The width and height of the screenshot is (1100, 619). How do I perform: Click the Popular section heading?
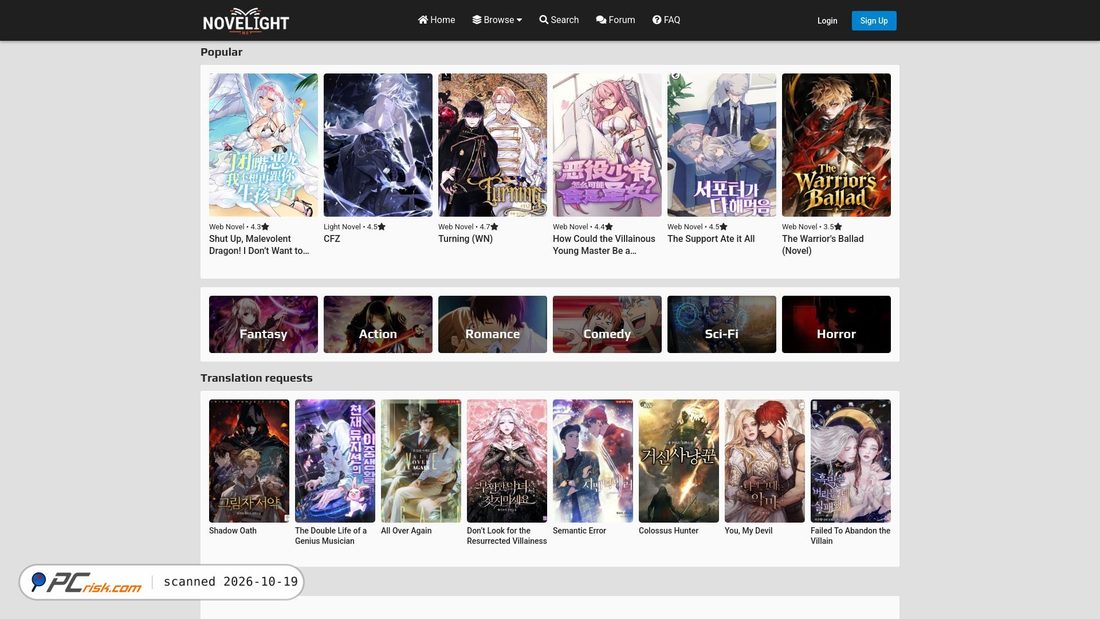[222, 52]
